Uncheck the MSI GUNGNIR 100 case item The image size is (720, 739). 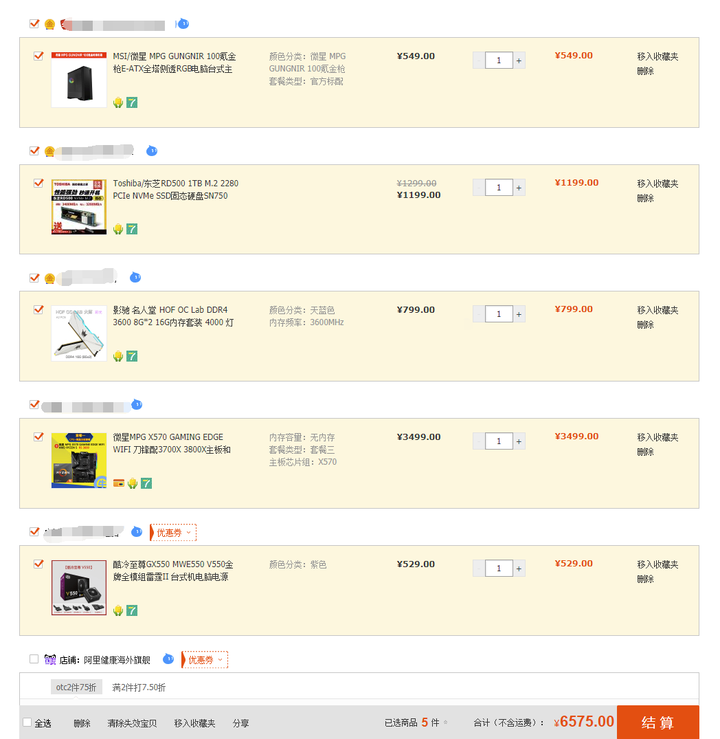pyautogui.click(x=39, y=56)
